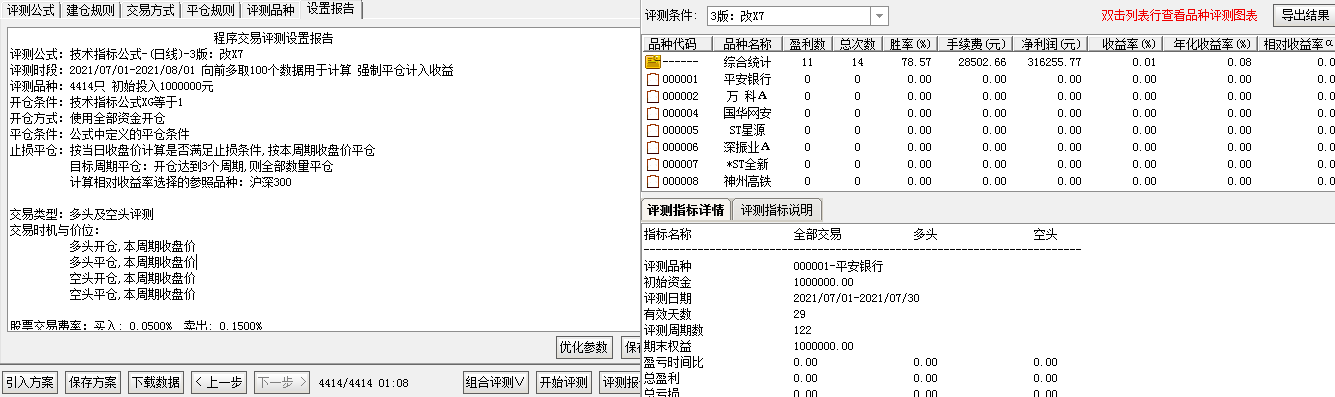Click the document icon beside 000004
The width and height of the screenshot is (1335, 397).
point(652,113)
